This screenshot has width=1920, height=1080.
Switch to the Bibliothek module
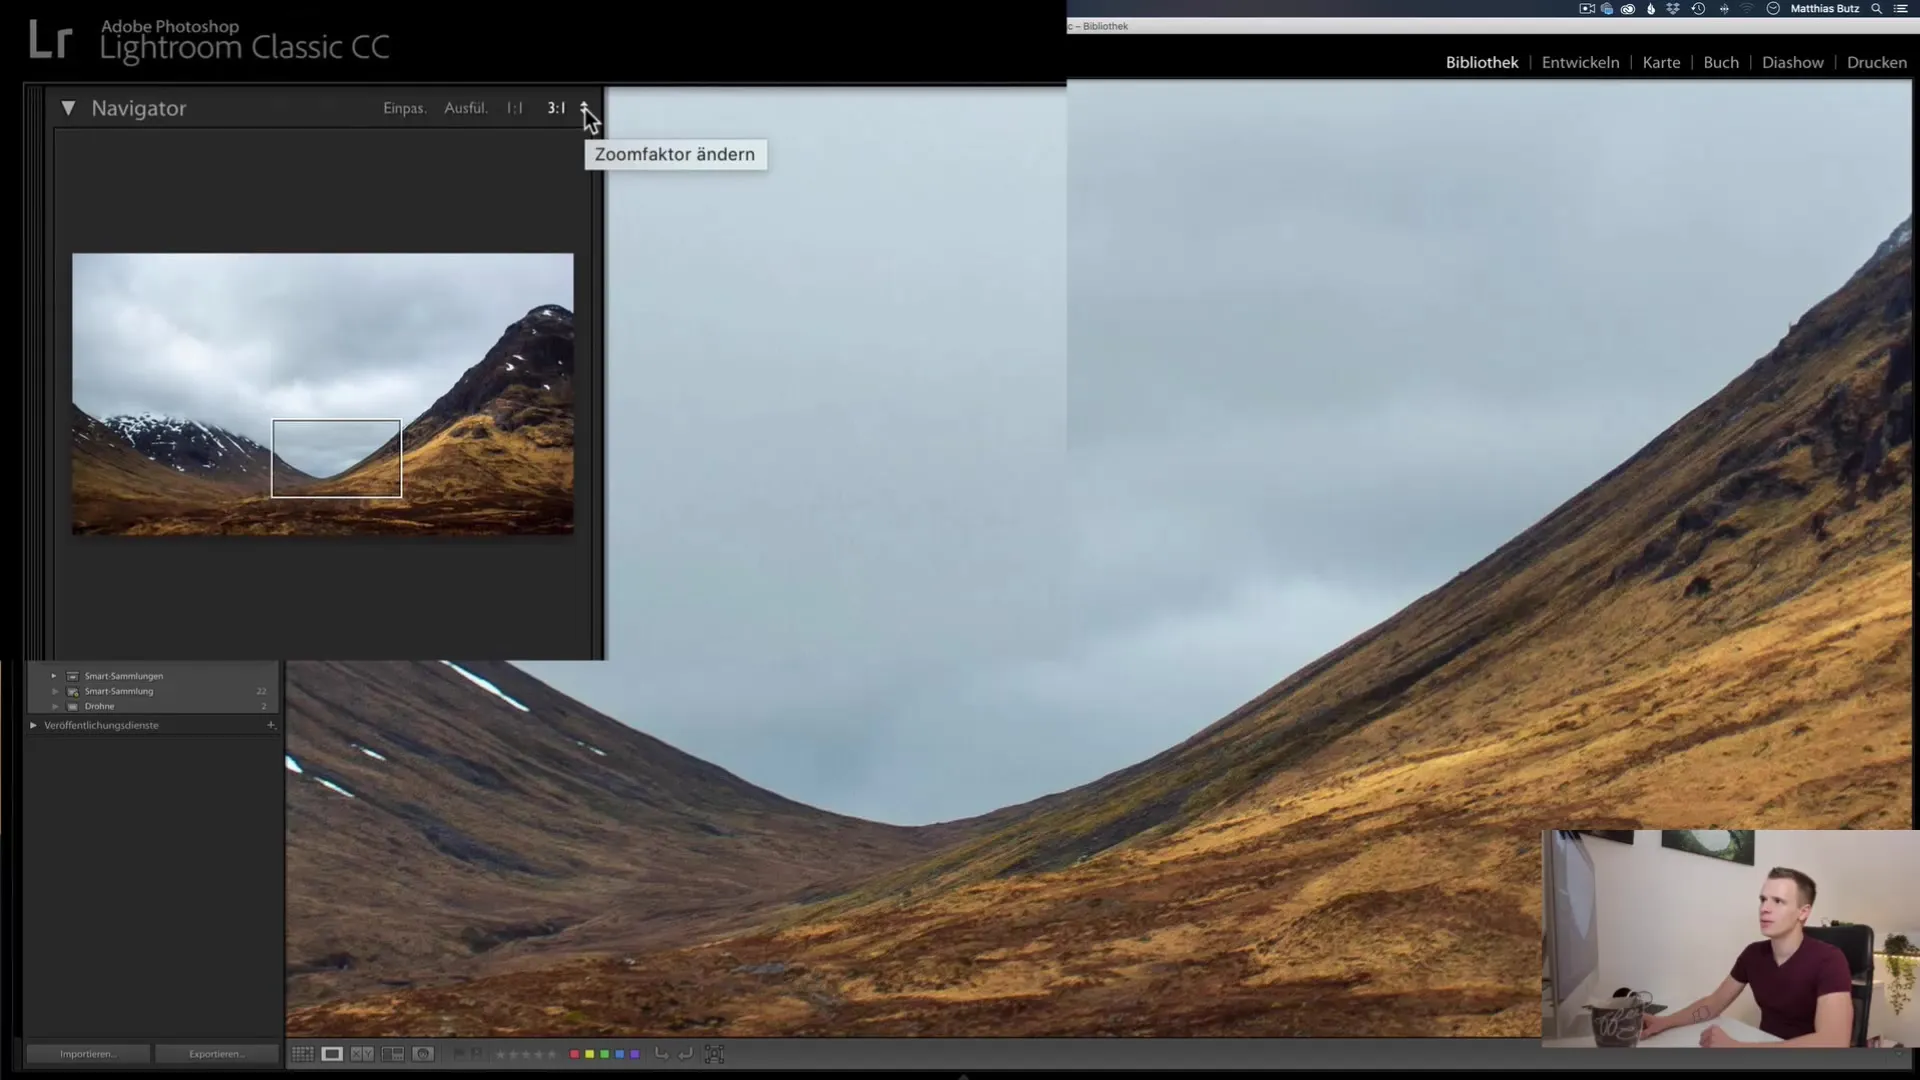point(1482,62)
